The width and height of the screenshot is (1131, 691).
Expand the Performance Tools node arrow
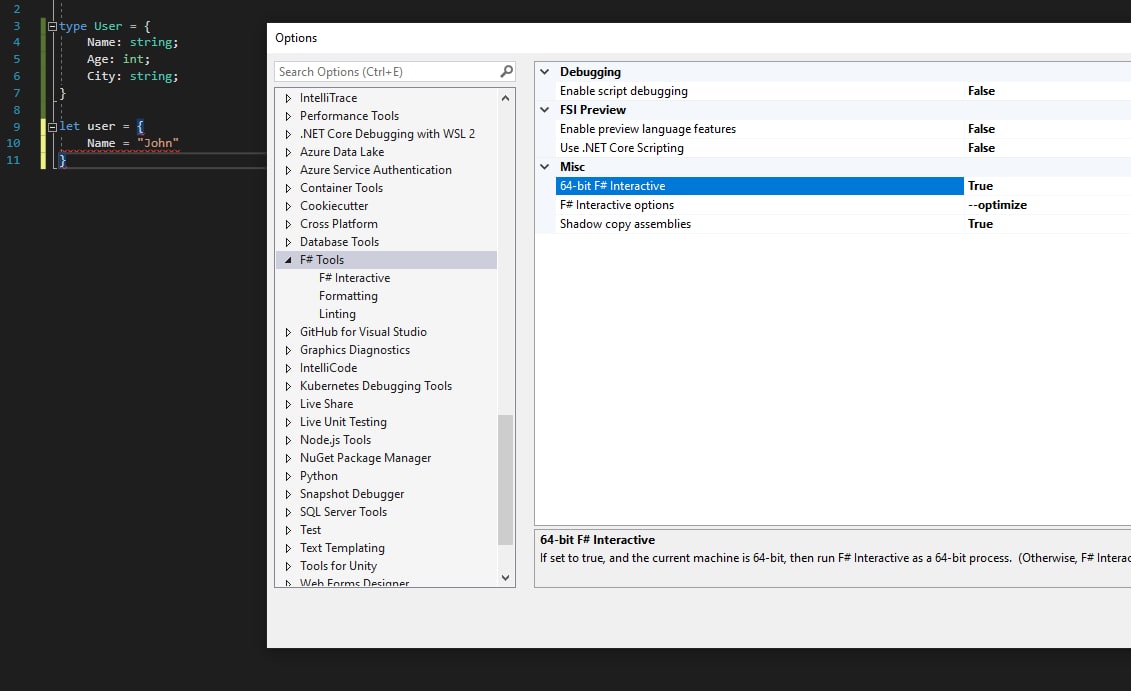click(x=289, y=116)
